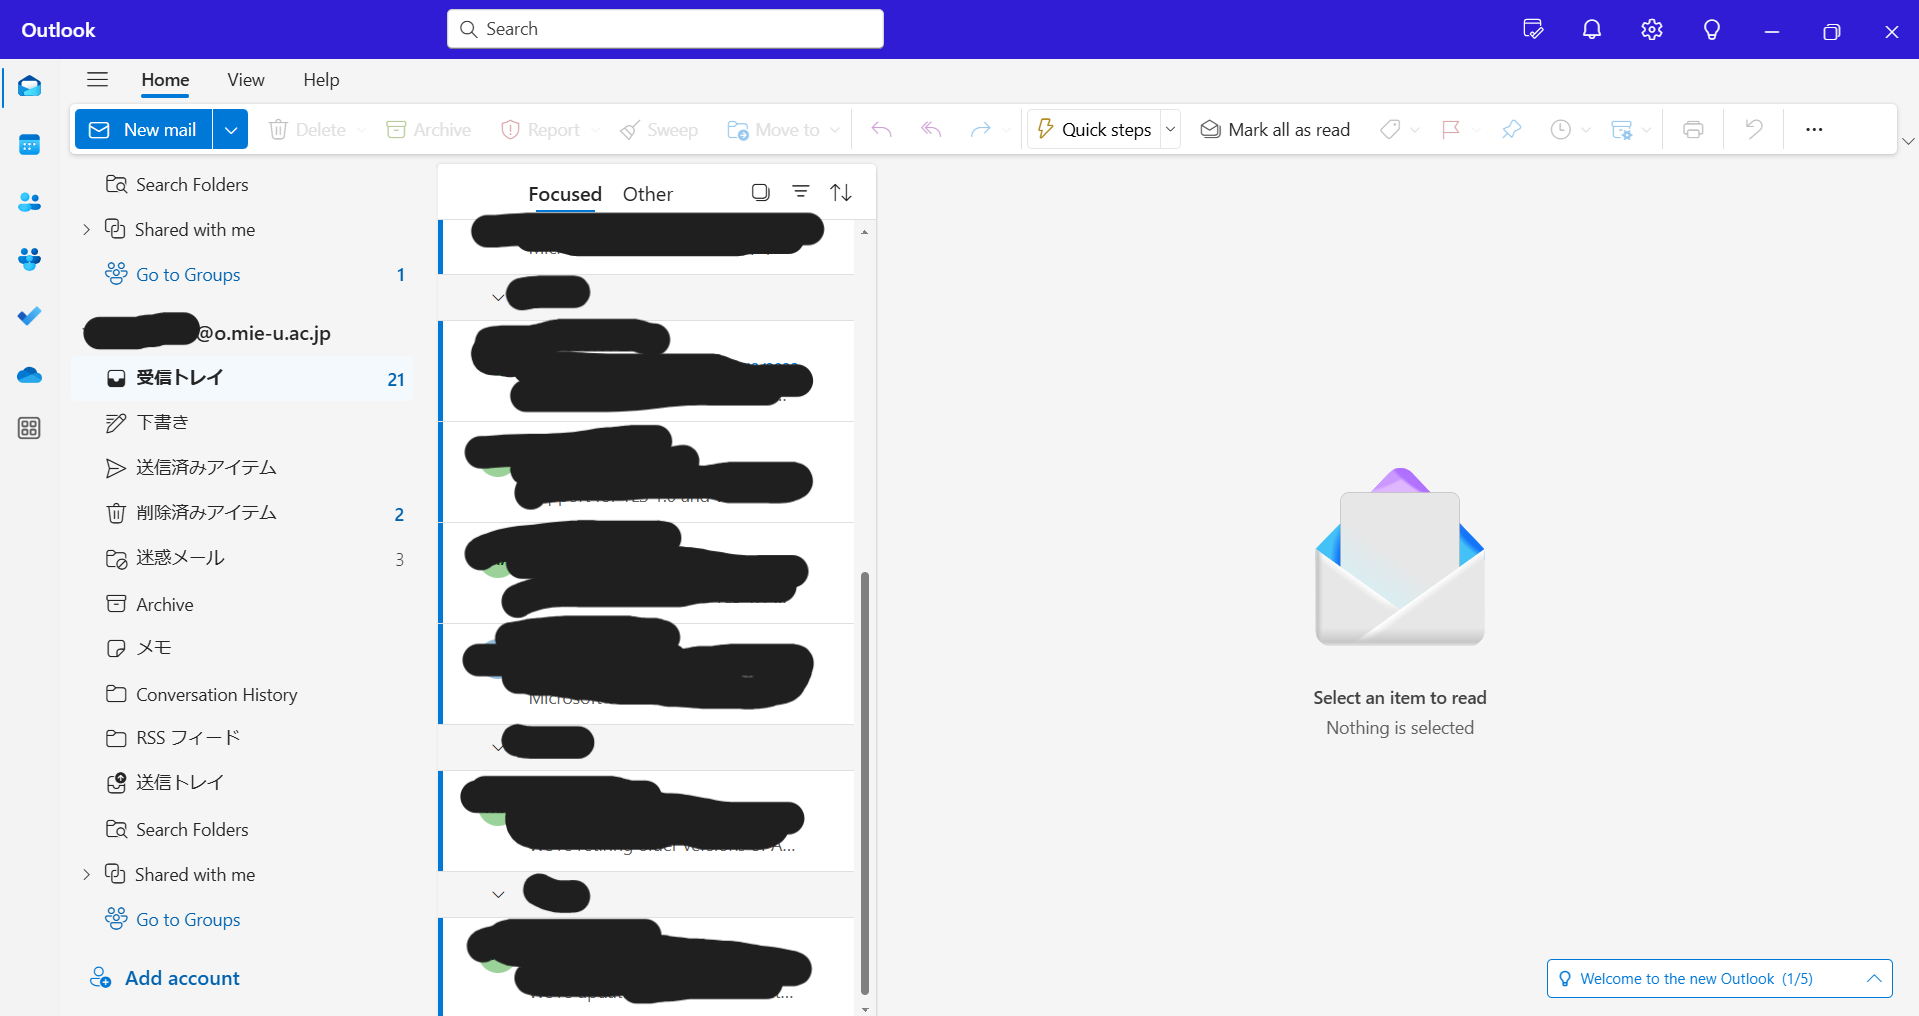The width and height of the screenshot is (1919, 1016).
Task: Open the 送信トレイ outbox folder
Action: point(242,783)
